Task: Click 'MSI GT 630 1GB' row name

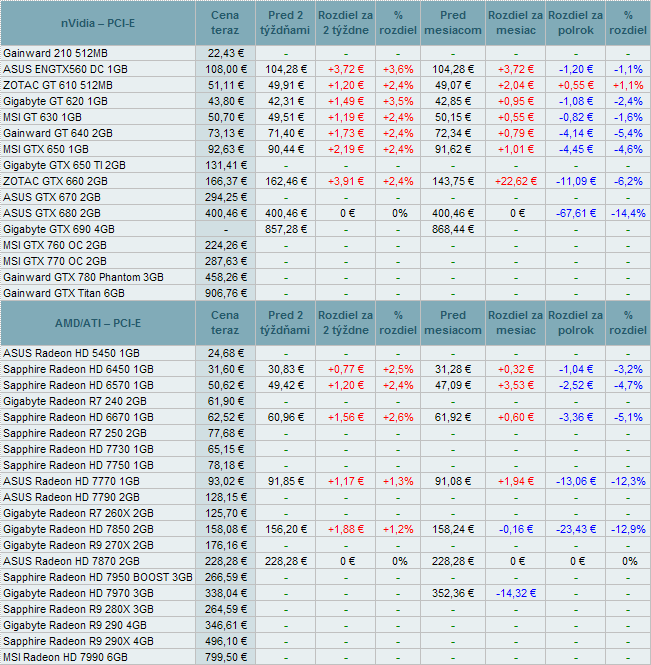Action: 42,117
